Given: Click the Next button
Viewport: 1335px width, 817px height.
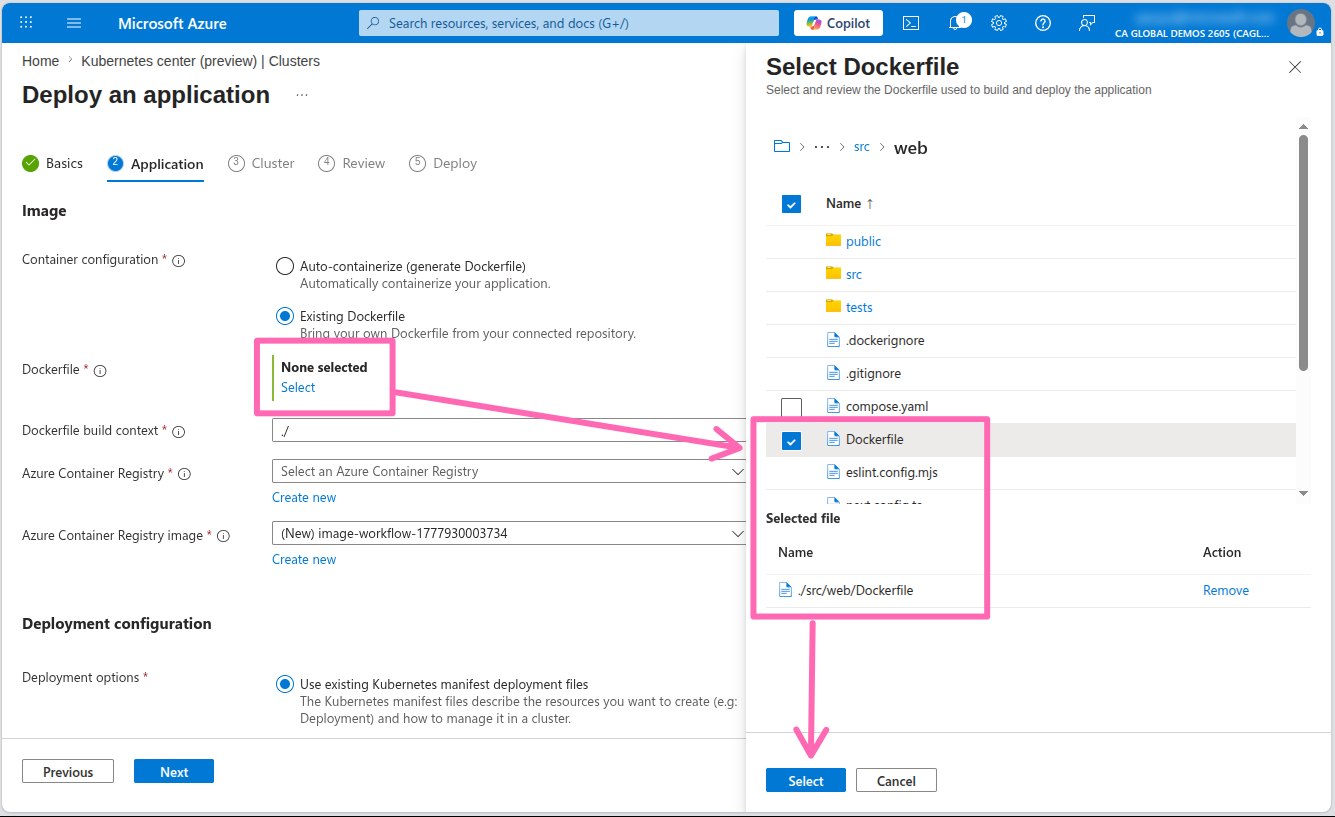Looking at the screenshot, I should tap(174, 772).
